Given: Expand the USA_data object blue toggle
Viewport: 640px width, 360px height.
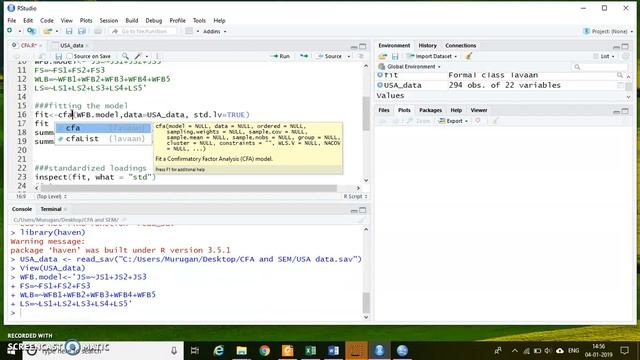Looking at the screenshot, I should (380, 85).
